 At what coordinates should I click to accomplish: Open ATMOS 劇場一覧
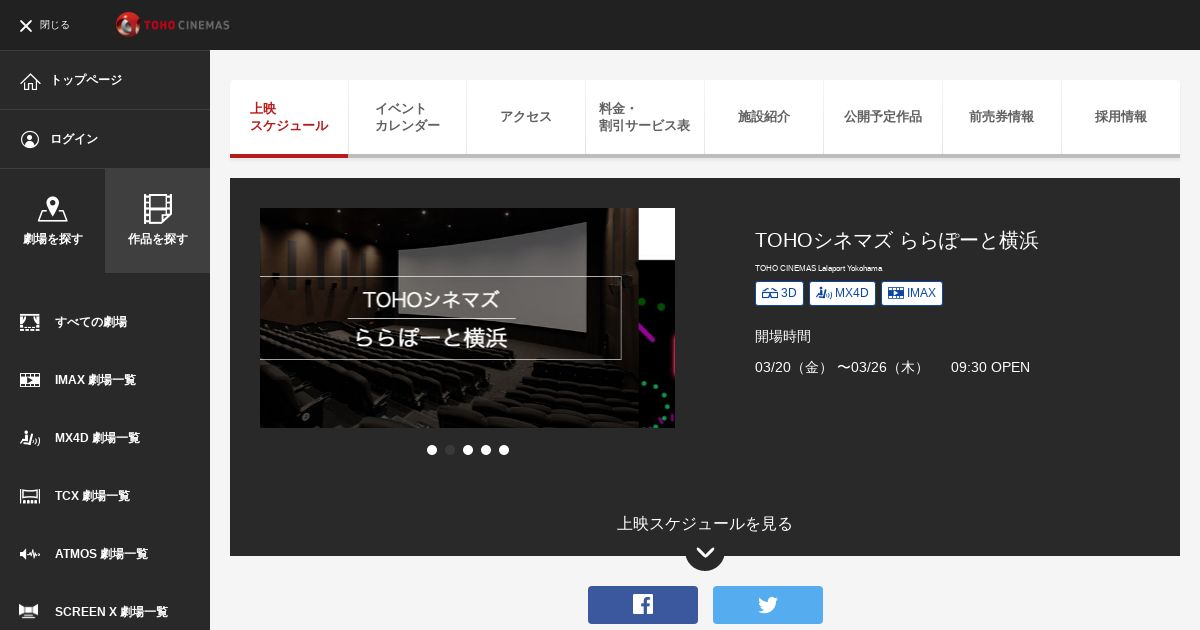point(101,554)
